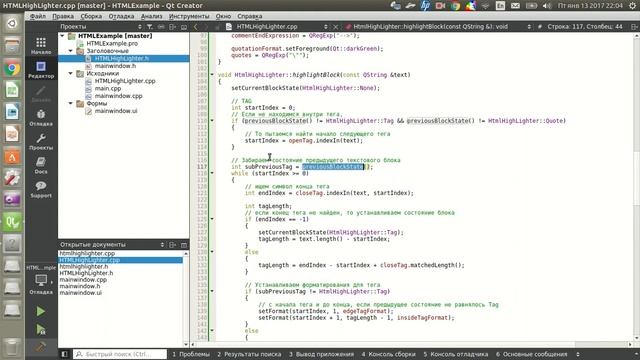This screenshot has width=640, height=360.
Task: Collapse the Заголовочные folder
Action: (x=71, y=51)
